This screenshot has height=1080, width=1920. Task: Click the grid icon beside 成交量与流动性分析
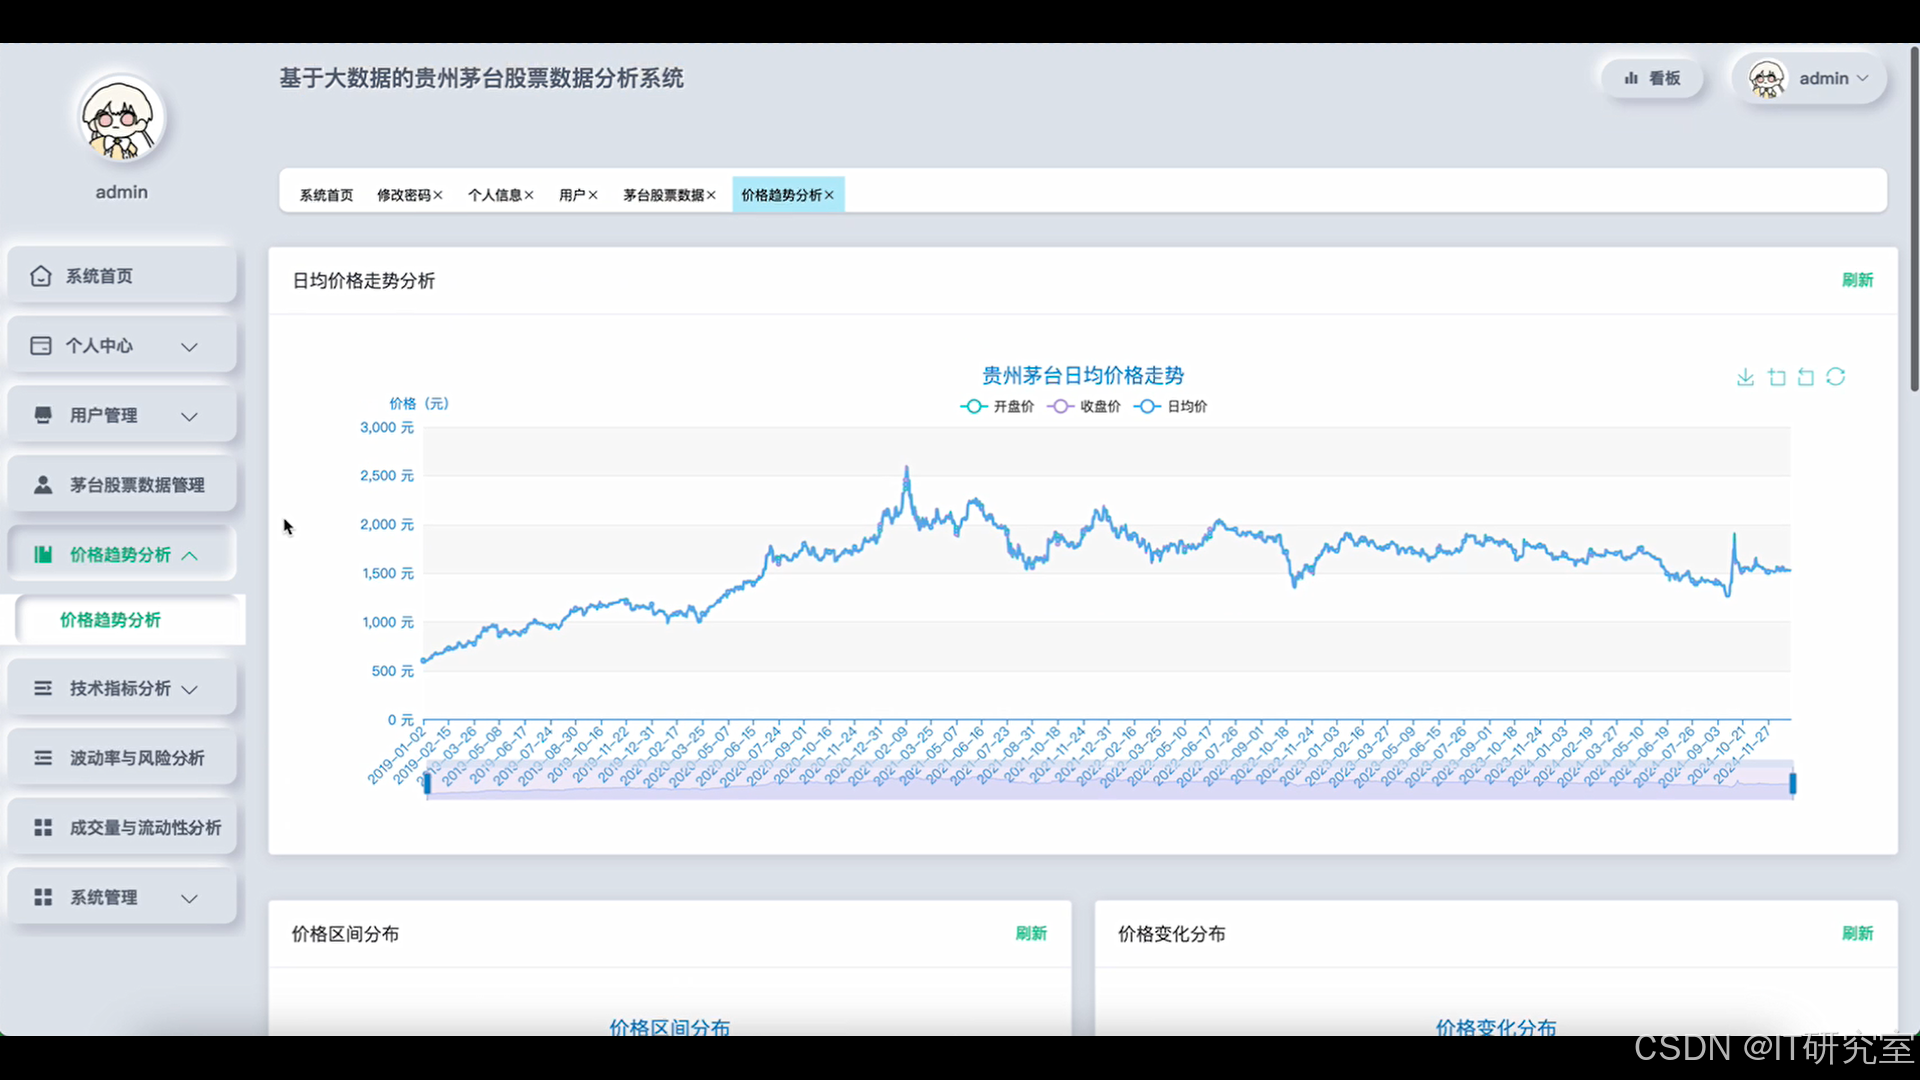[43, 828]
